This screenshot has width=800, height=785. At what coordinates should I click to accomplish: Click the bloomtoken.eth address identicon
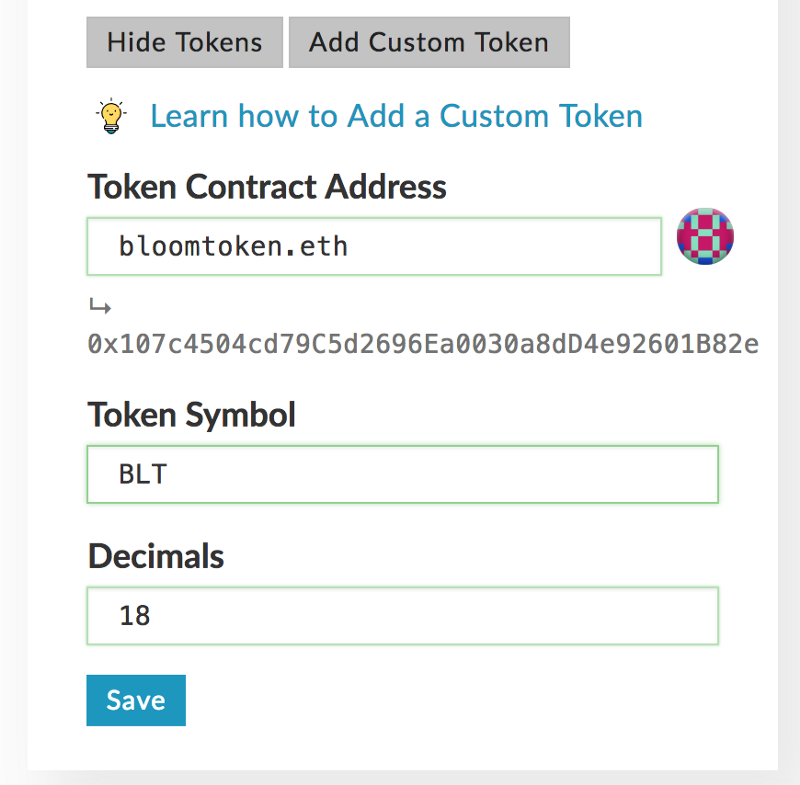click(x=705, y=236)
